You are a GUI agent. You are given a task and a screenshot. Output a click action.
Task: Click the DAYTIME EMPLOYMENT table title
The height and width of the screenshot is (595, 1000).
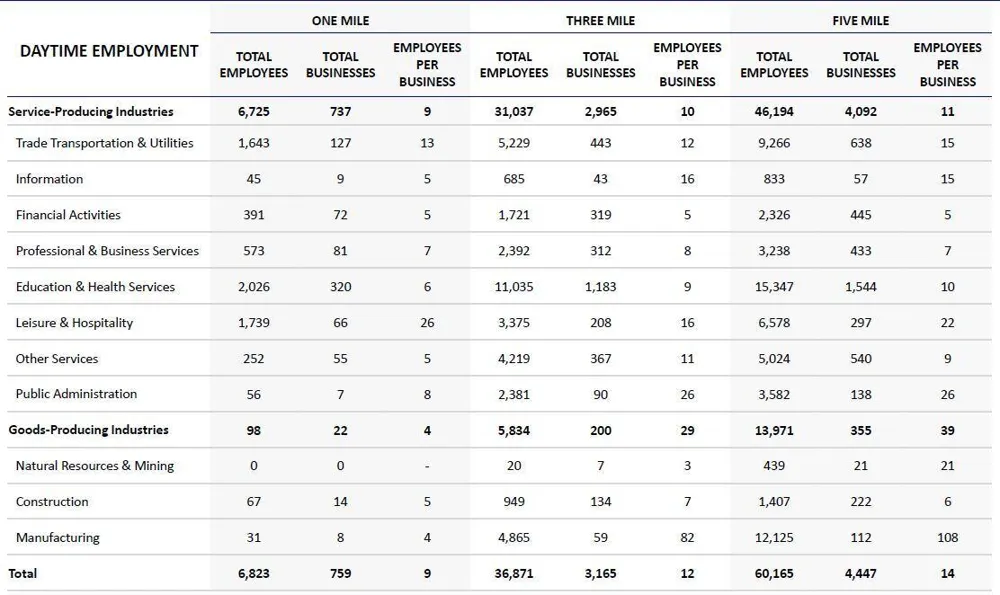(109, 51)
